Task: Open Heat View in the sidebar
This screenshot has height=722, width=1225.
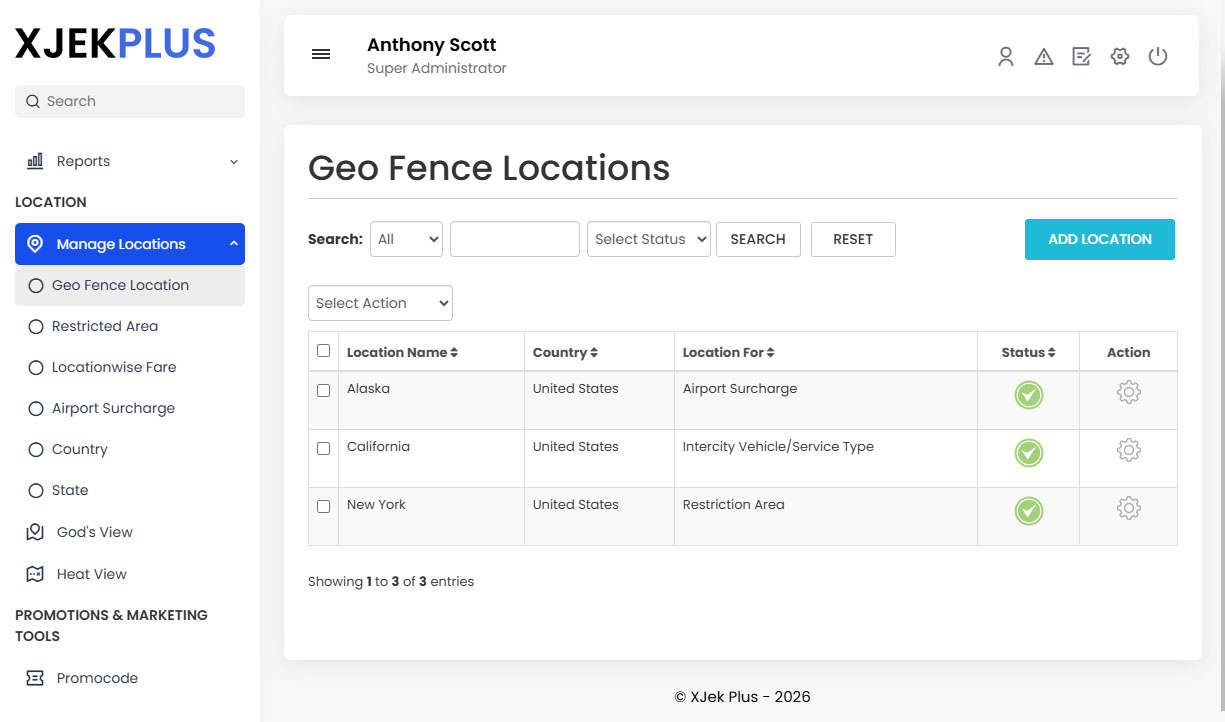Action: point(90,573)
